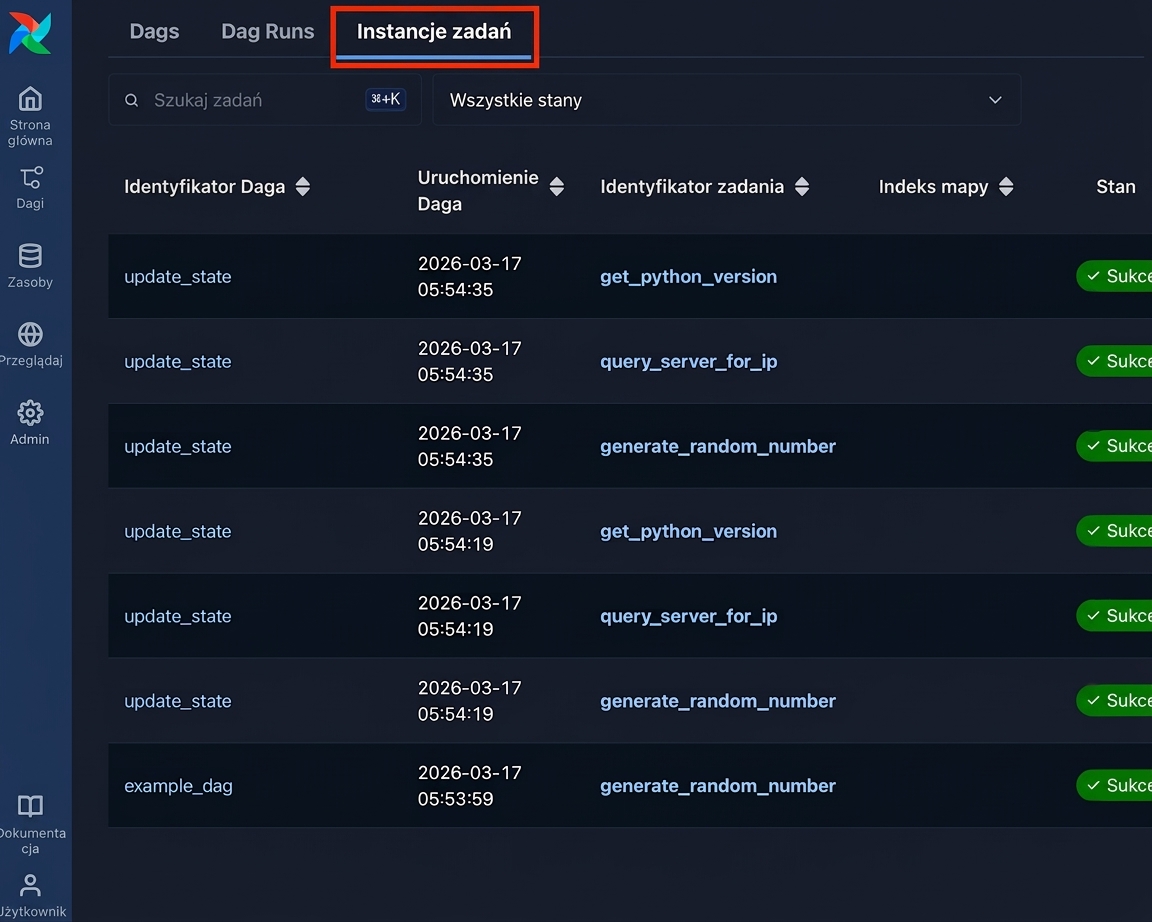Open Zasoby database icon
This screenshot has width=1152, height=922.
30,256
